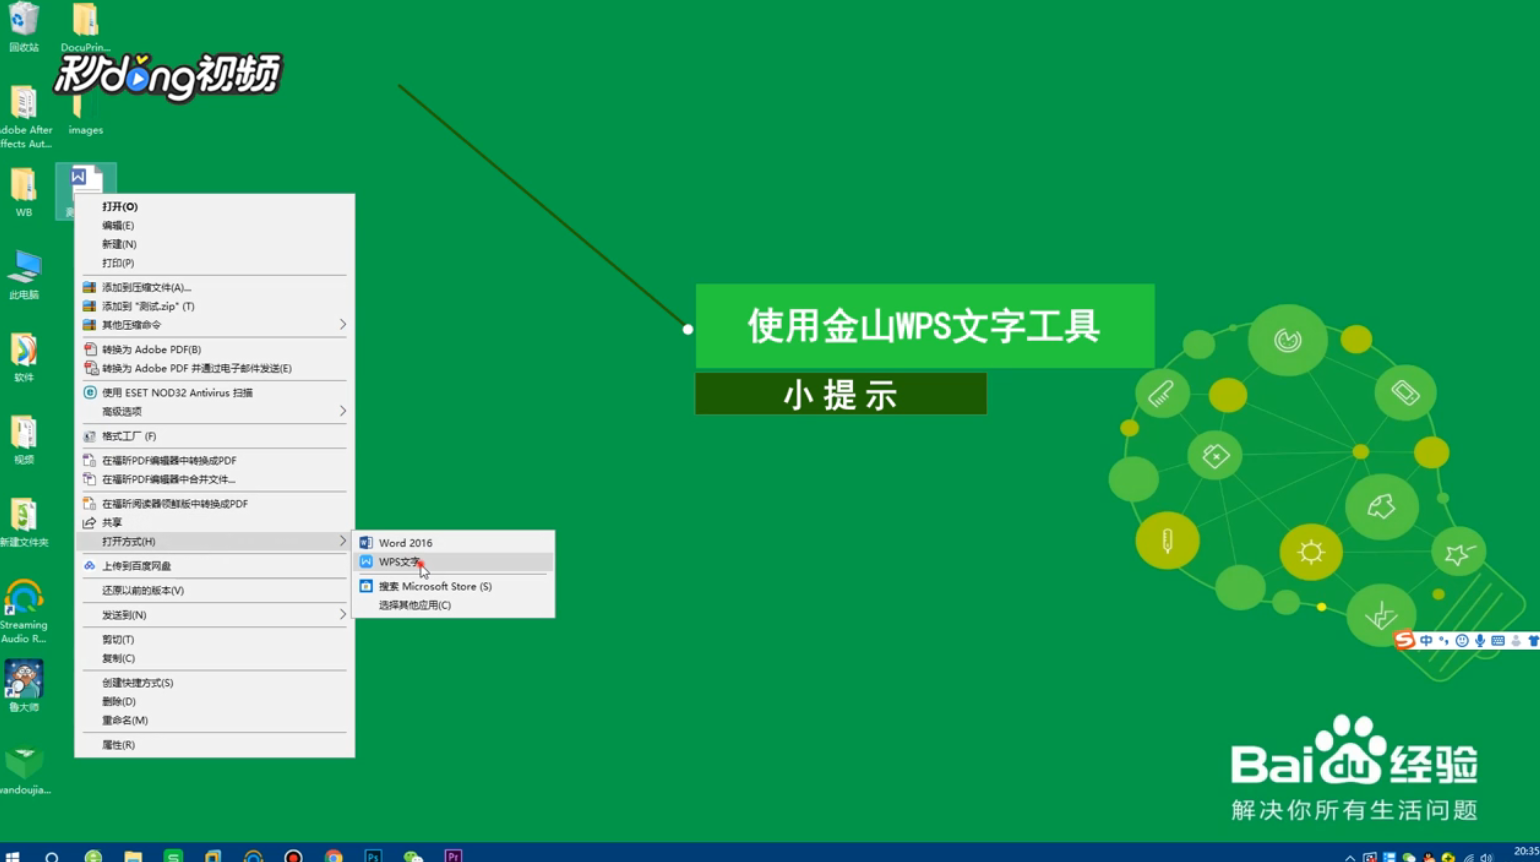
Task: Open with Word 2016 in the submenu
Action: 453,543
